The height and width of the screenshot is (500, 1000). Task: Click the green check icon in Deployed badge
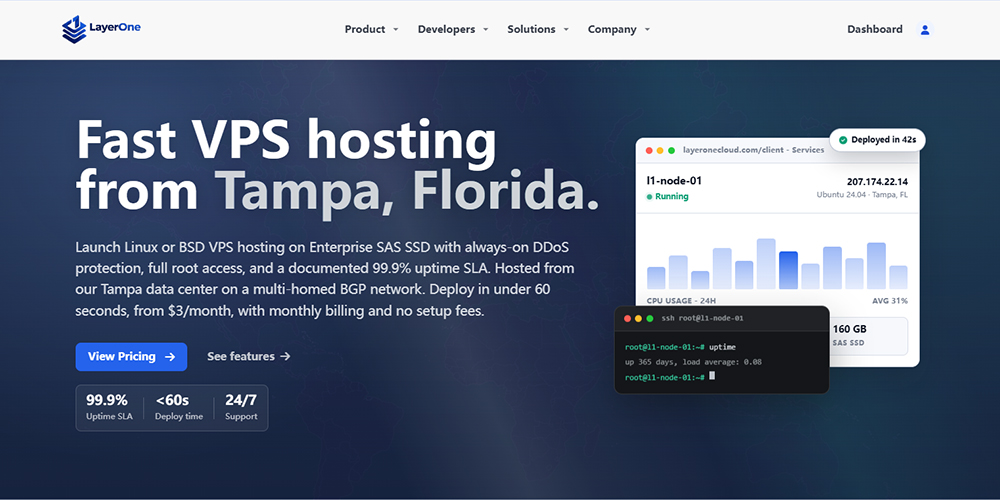842,140
